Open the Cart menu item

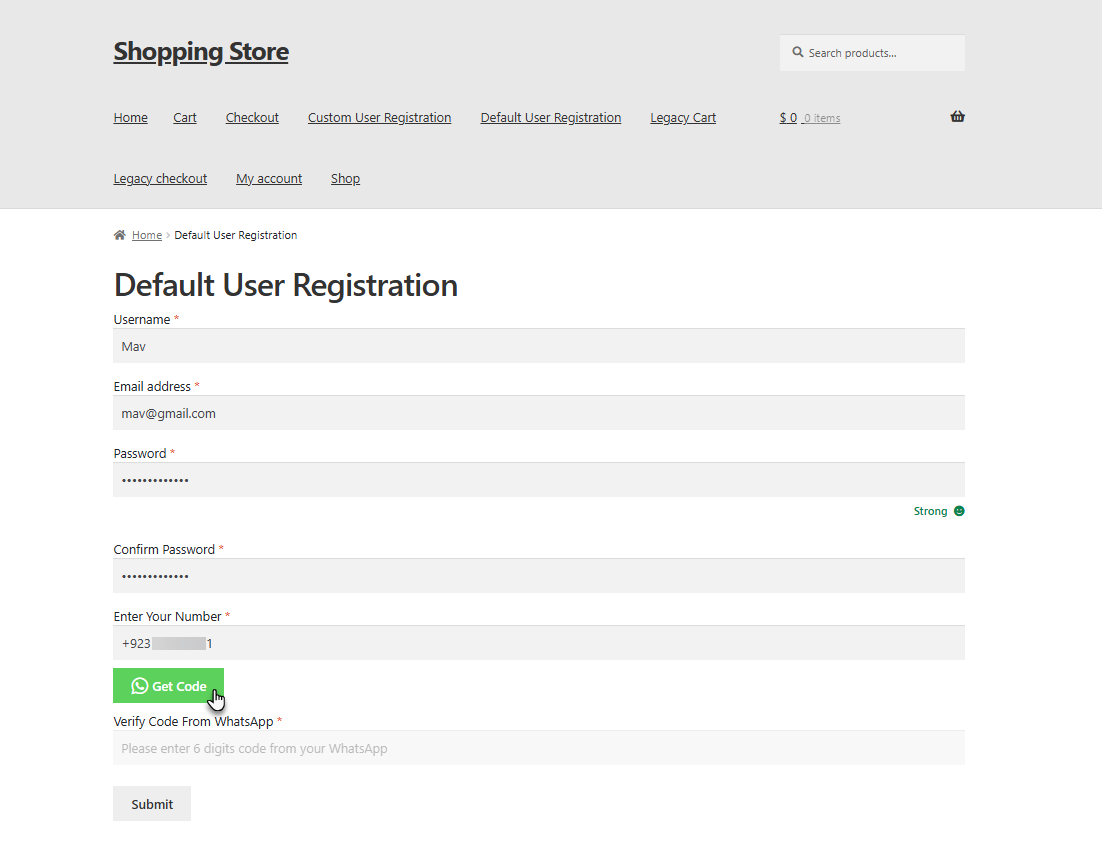(x=184, y=117)
